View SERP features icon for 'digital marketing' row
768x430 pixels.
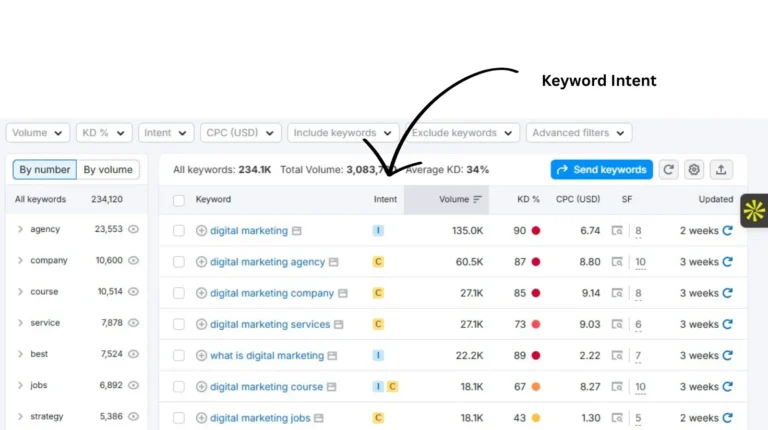point(617,231)
